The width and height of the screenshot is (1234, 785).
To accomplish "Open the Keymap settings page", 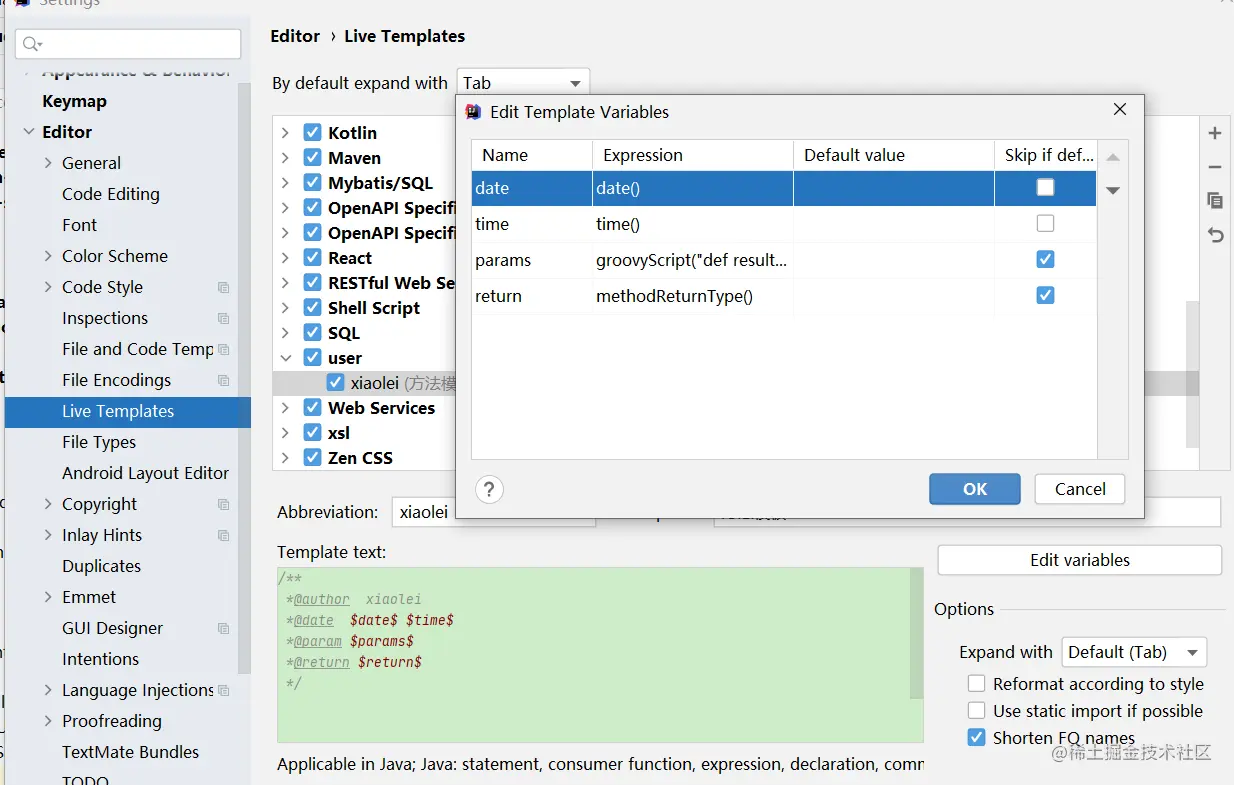I will point(74,101).
